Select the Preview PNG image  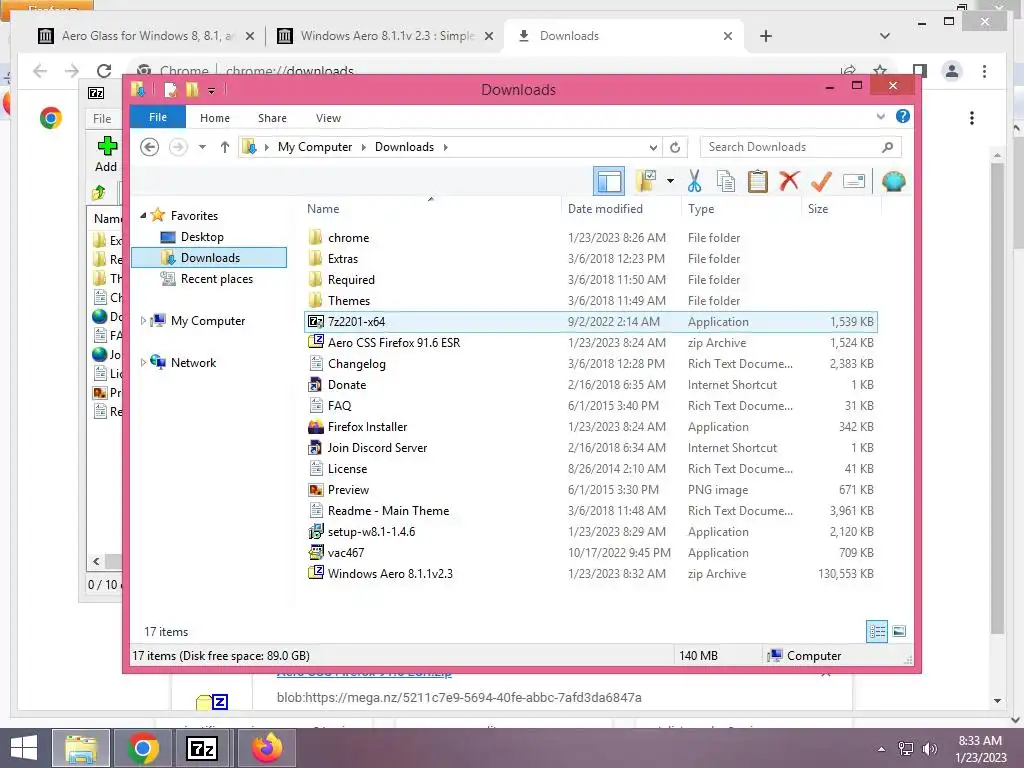pos(590,489)
